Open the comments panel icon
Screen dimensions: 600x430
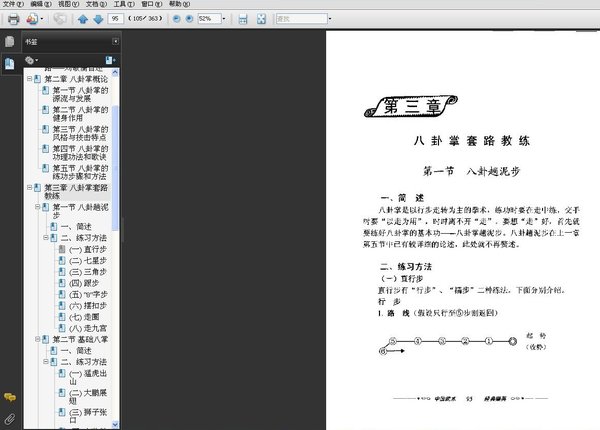tap(10, 397)
